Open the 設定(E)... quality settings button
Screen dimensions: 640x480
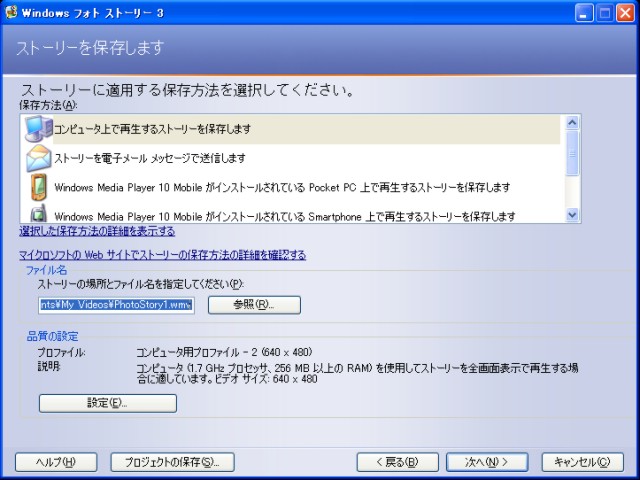108,403
